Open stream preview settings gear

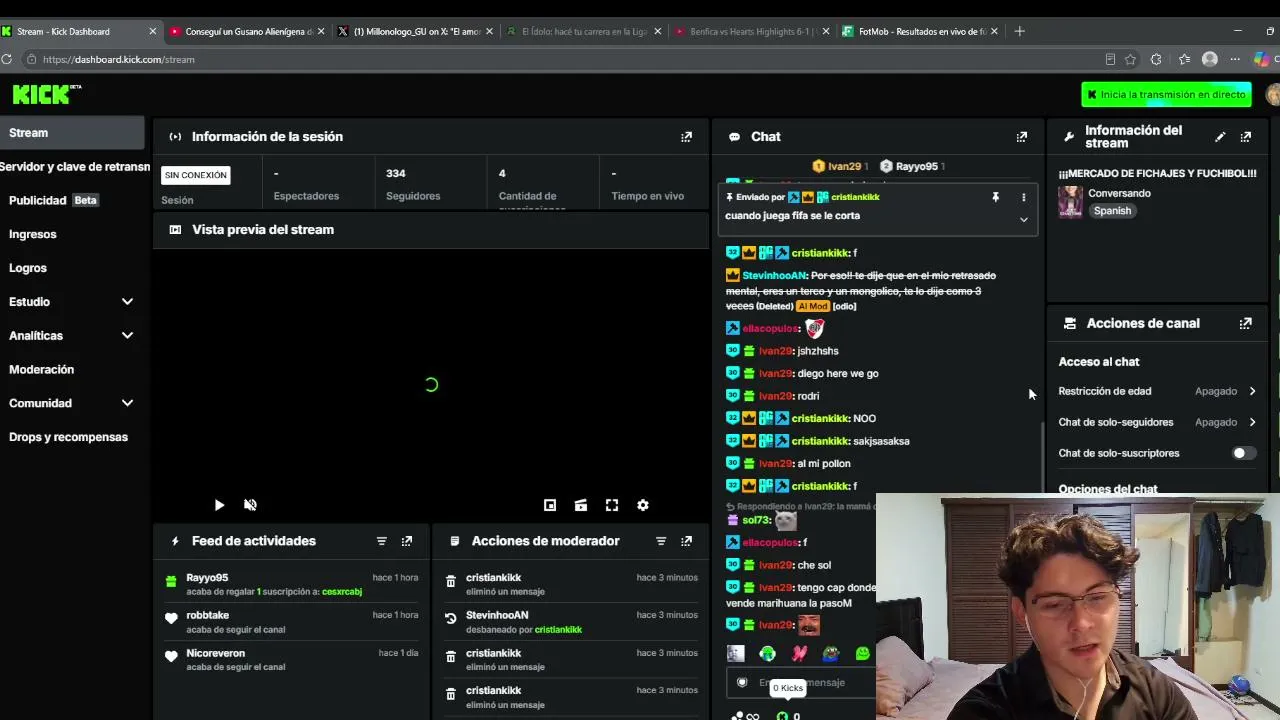pos(643,505)
